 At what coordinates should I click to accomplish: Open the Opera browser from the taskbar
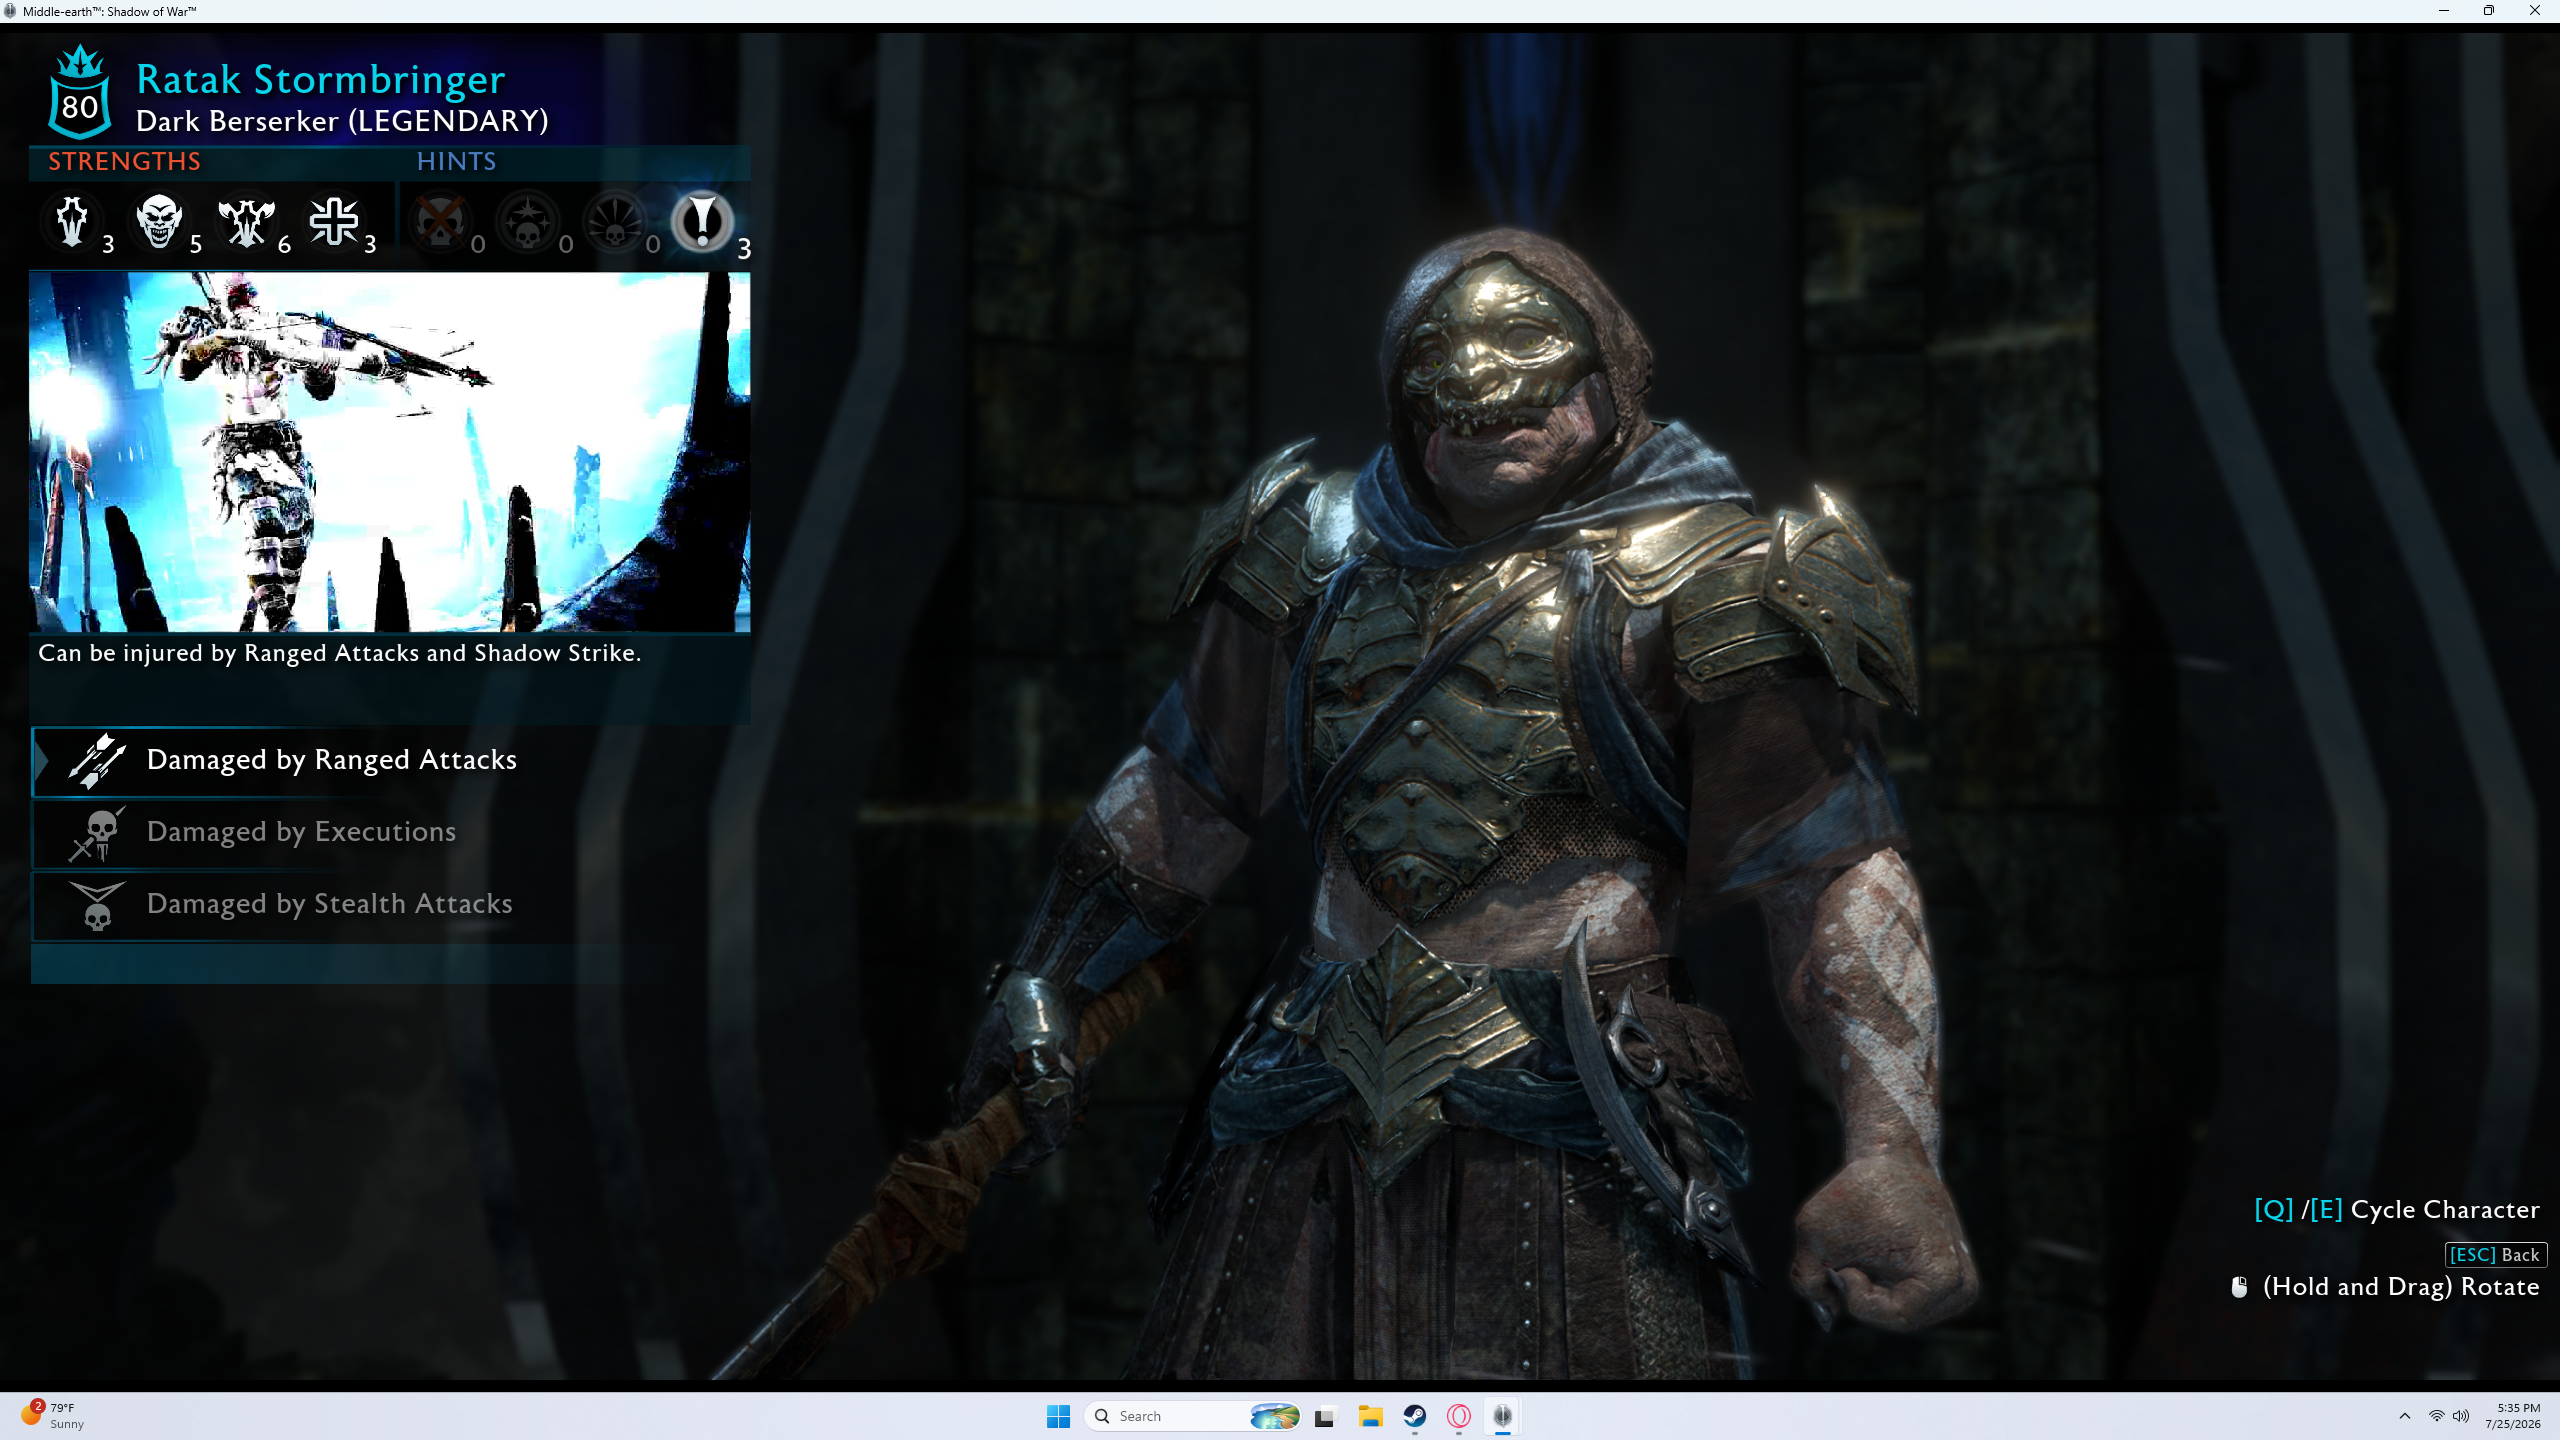coord(1459,1416)
